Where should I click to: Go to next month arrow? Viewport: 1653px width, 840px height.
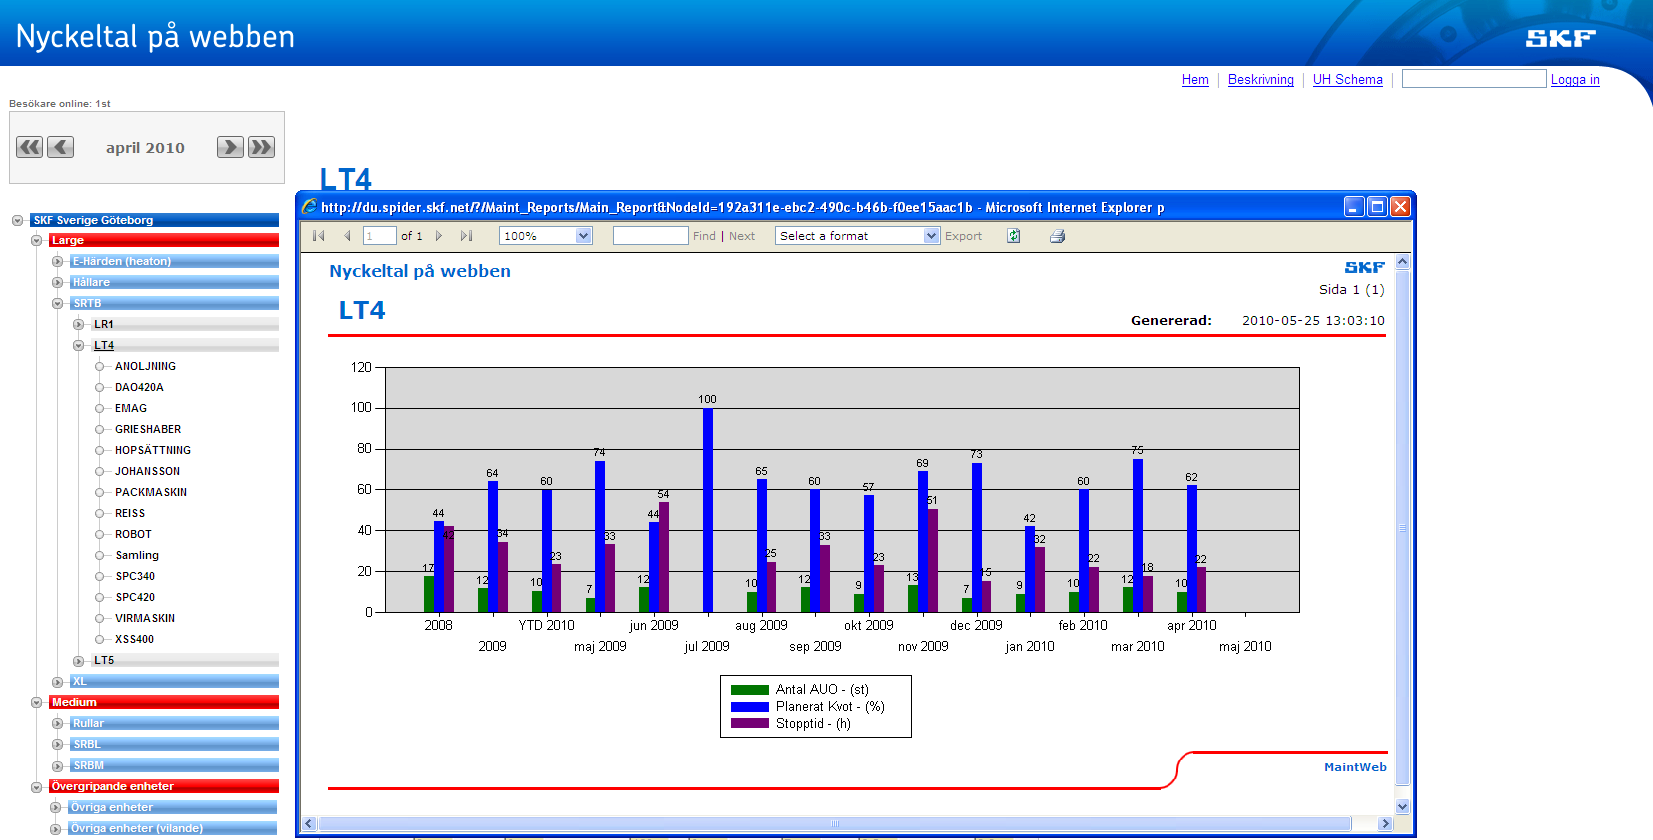(x=230, y=147)
